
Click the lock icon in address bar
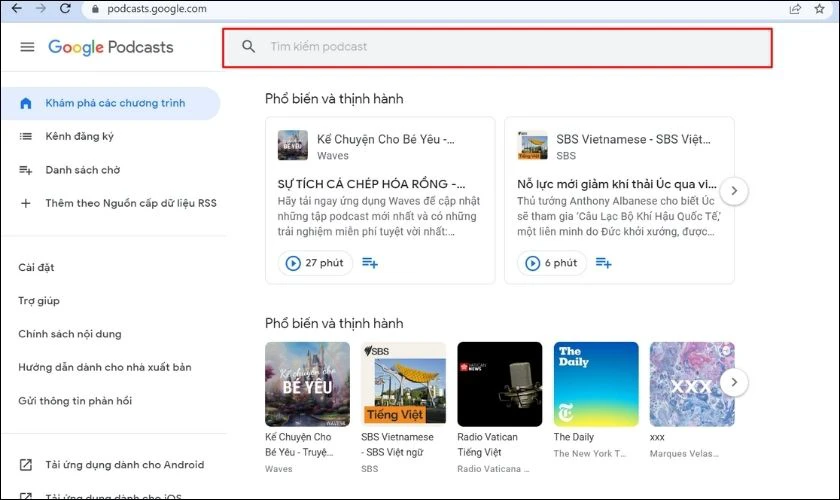tap(95, 9)
